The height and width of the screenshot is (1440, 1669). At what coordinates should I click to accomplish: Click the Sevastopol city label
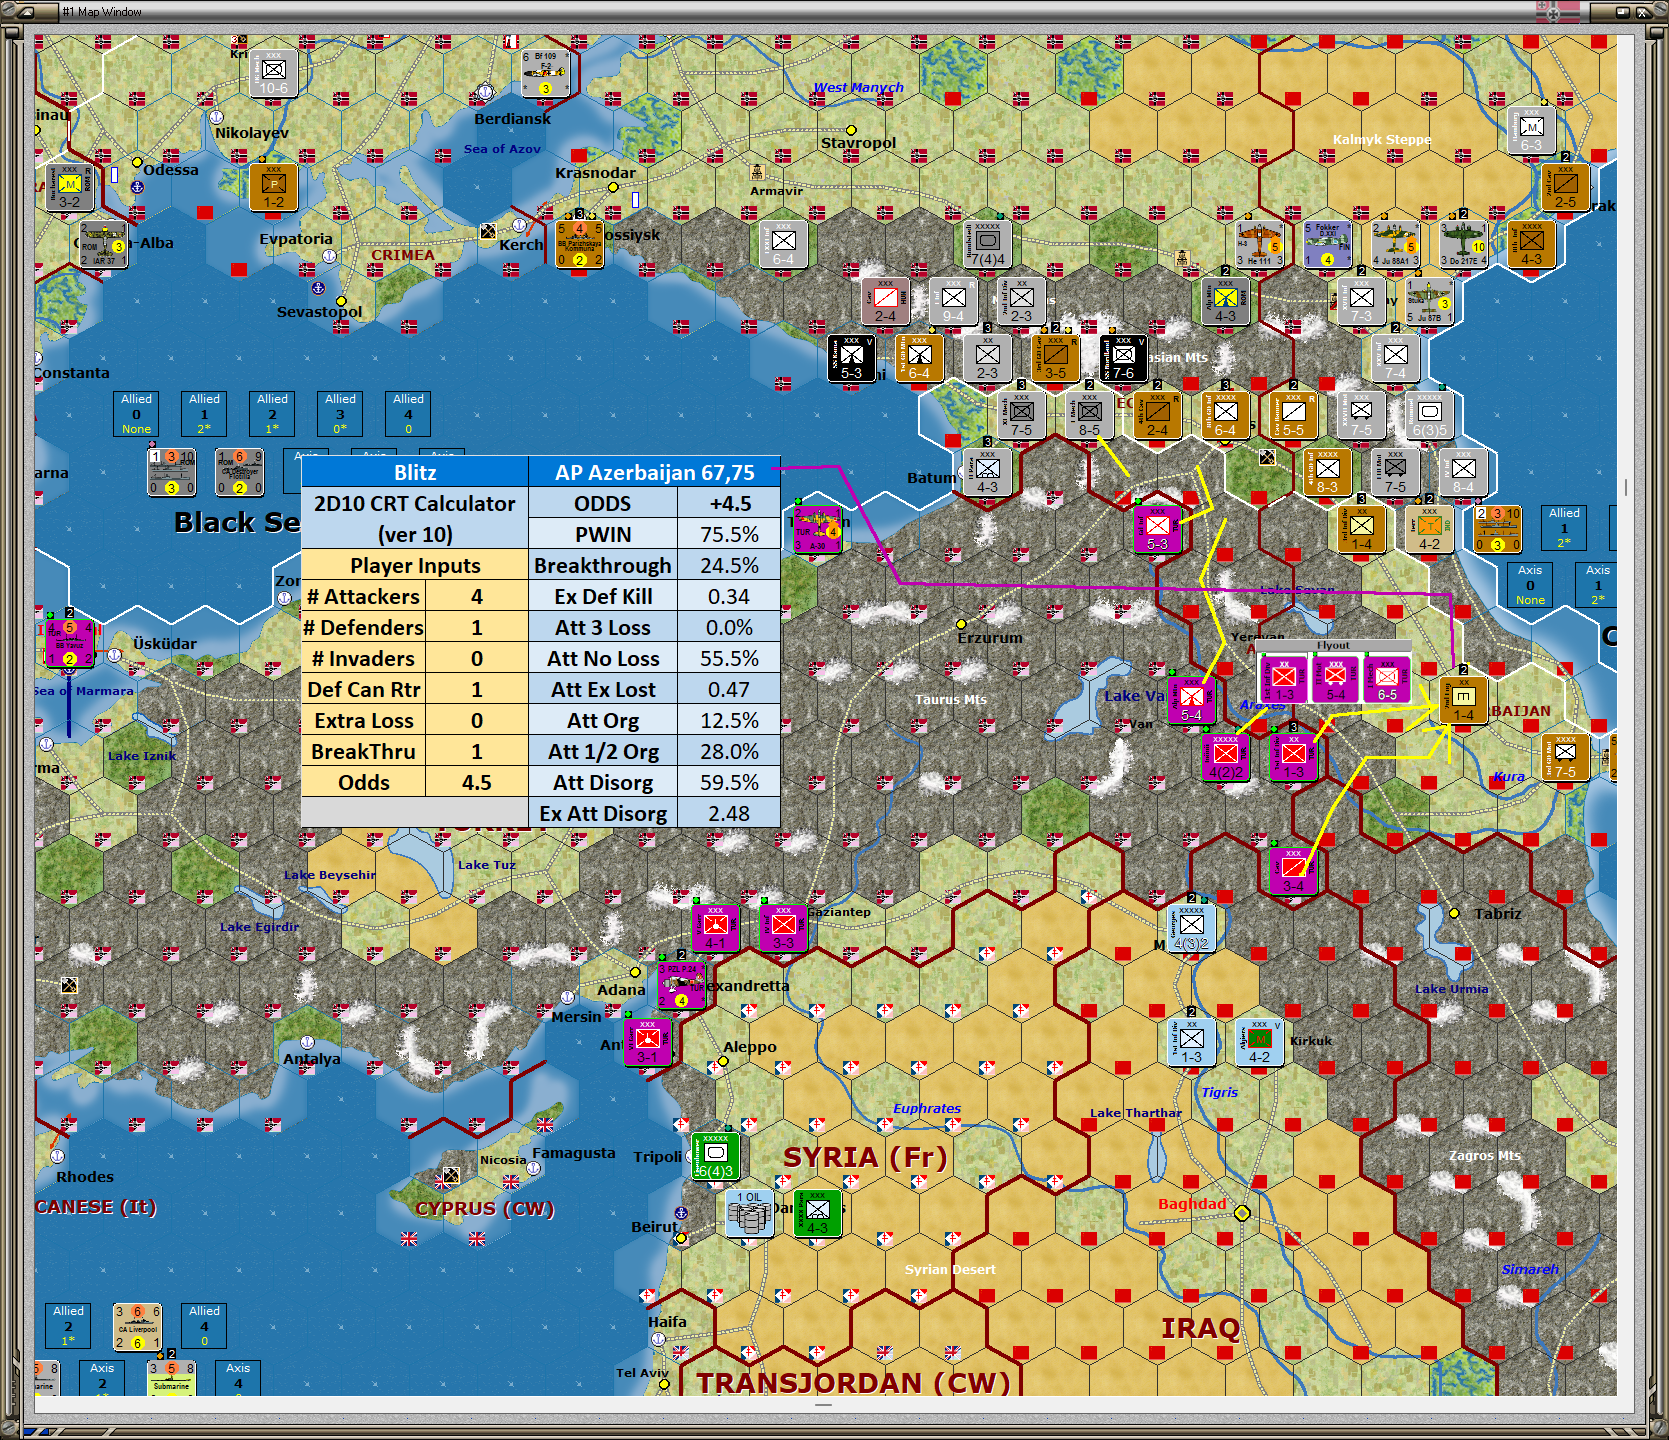click(319, 312)
